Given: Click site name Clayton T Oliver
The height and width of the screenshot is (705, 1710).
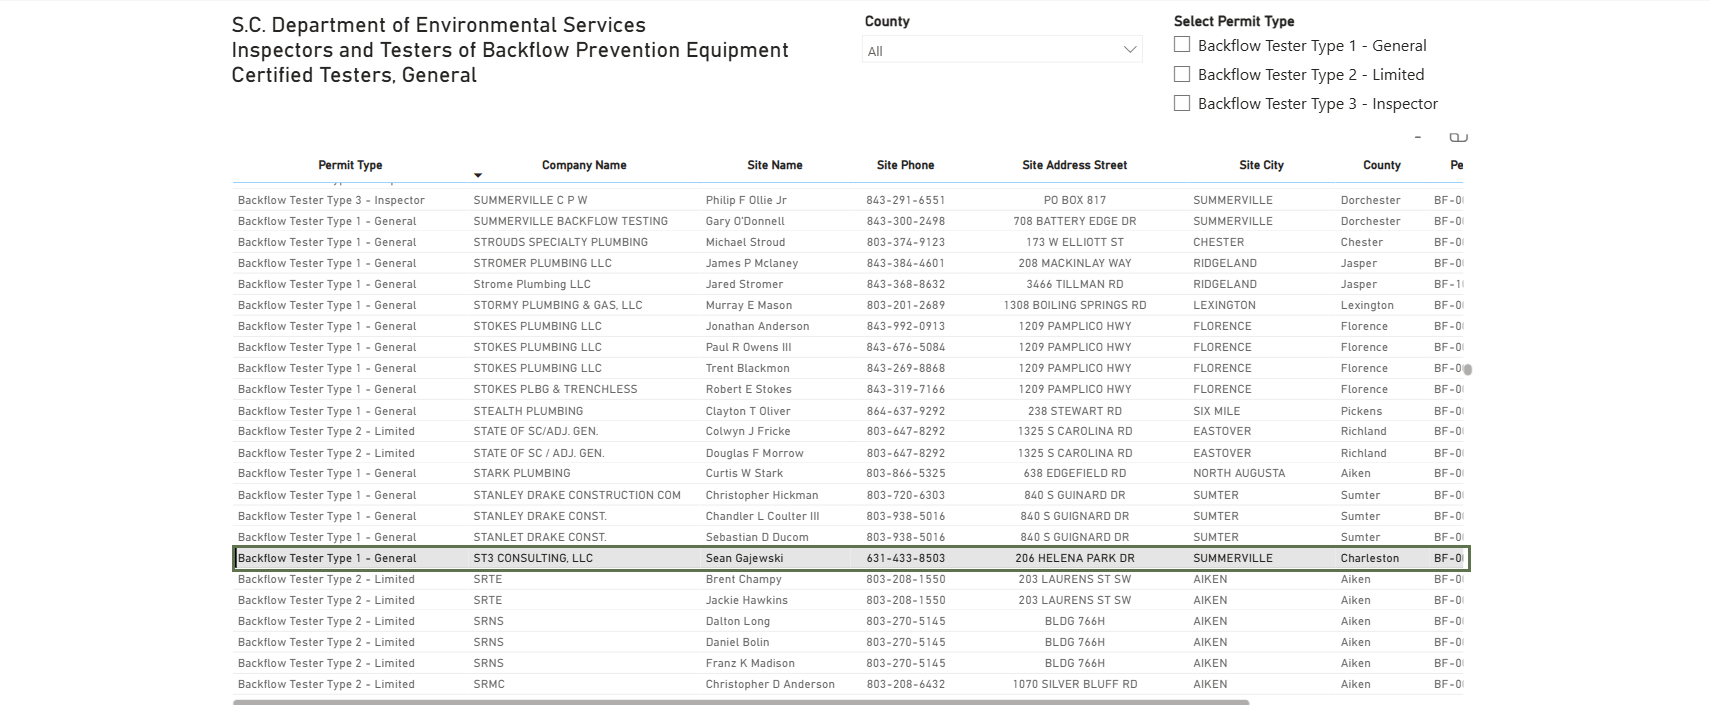Looking at the screenshot, I should pos(748,411).
